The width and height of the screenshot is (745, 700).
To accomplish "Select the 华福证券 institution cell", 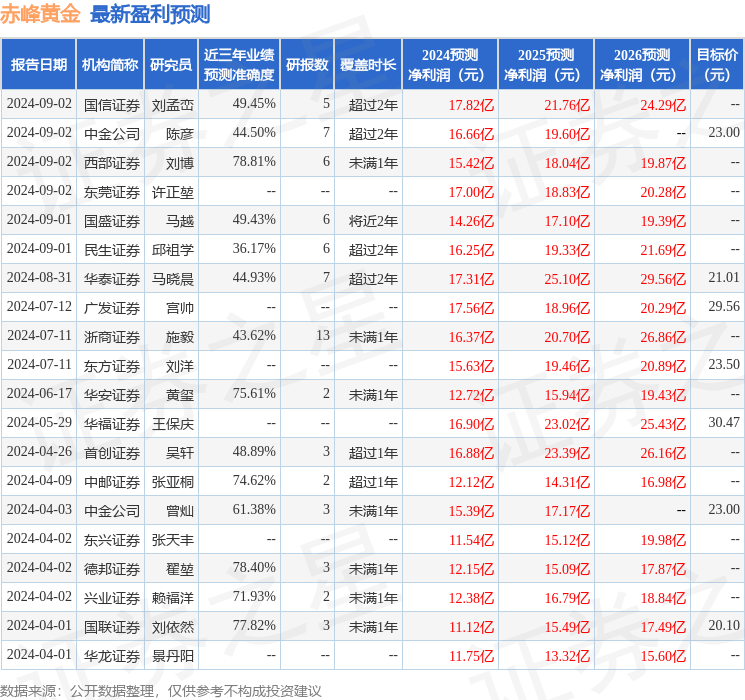I will [112, 424].
